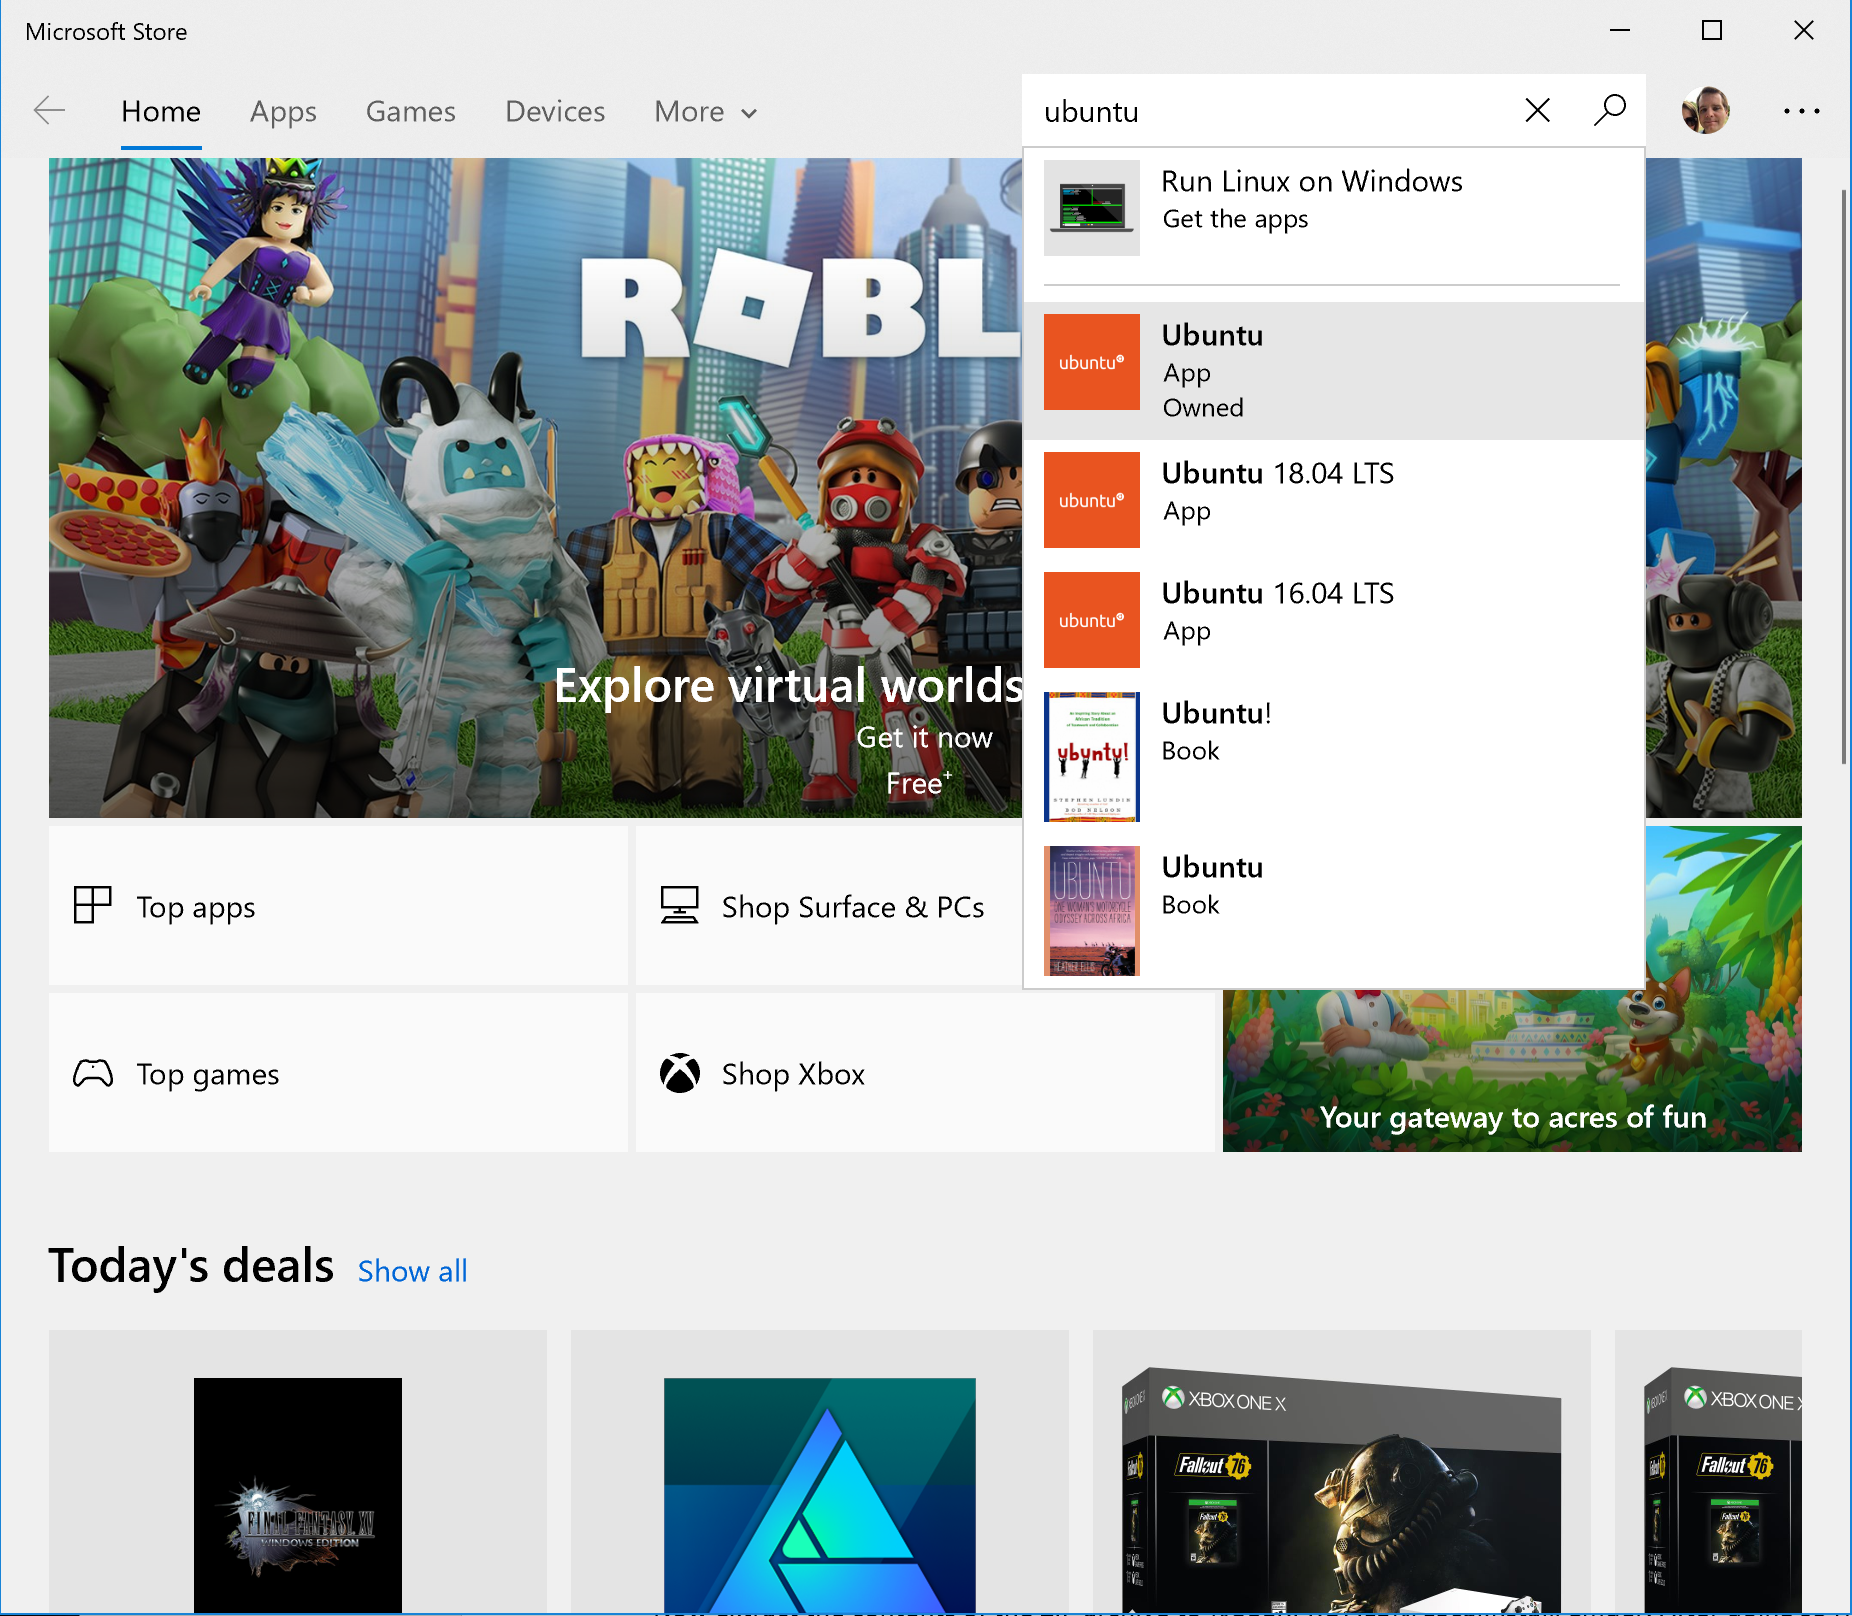The width and height of the screenshot is (1852, 1616).
Task: Select the Ubuntu Book result title
Action: click(1212, 867)
